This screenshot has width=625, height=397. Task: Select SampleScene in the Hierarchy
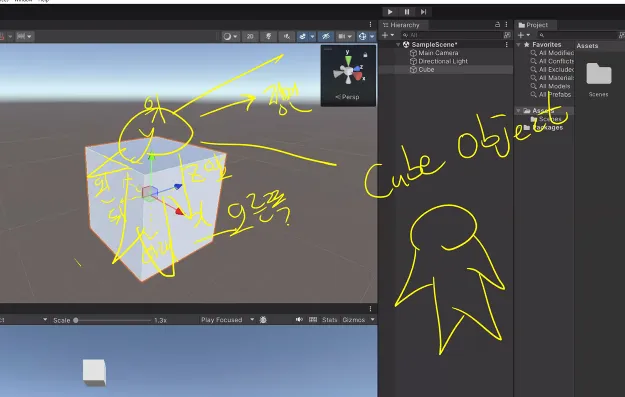point(434,45)
